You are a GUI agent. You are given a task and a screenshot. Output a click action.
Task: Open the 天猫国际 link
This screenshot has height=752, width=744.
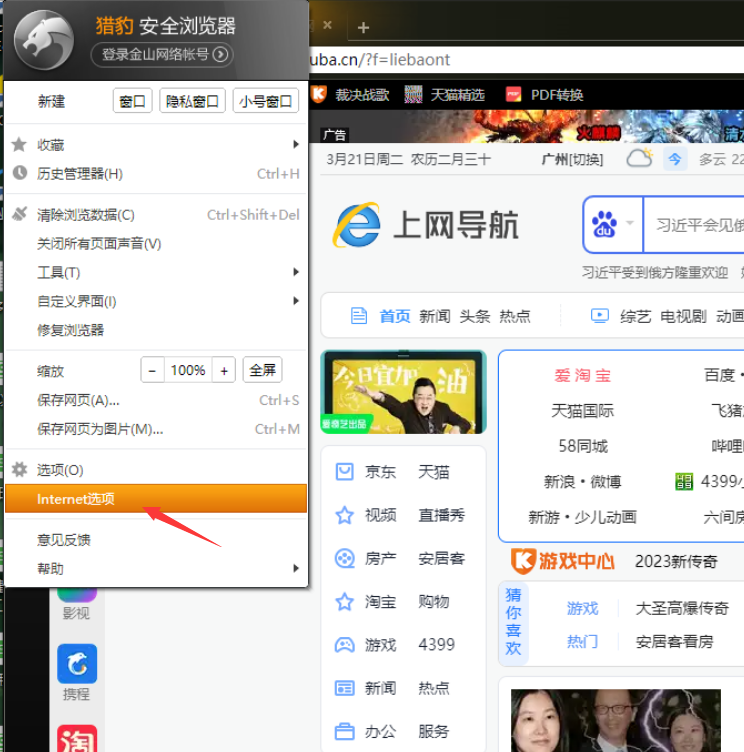(x=582, y=411)
